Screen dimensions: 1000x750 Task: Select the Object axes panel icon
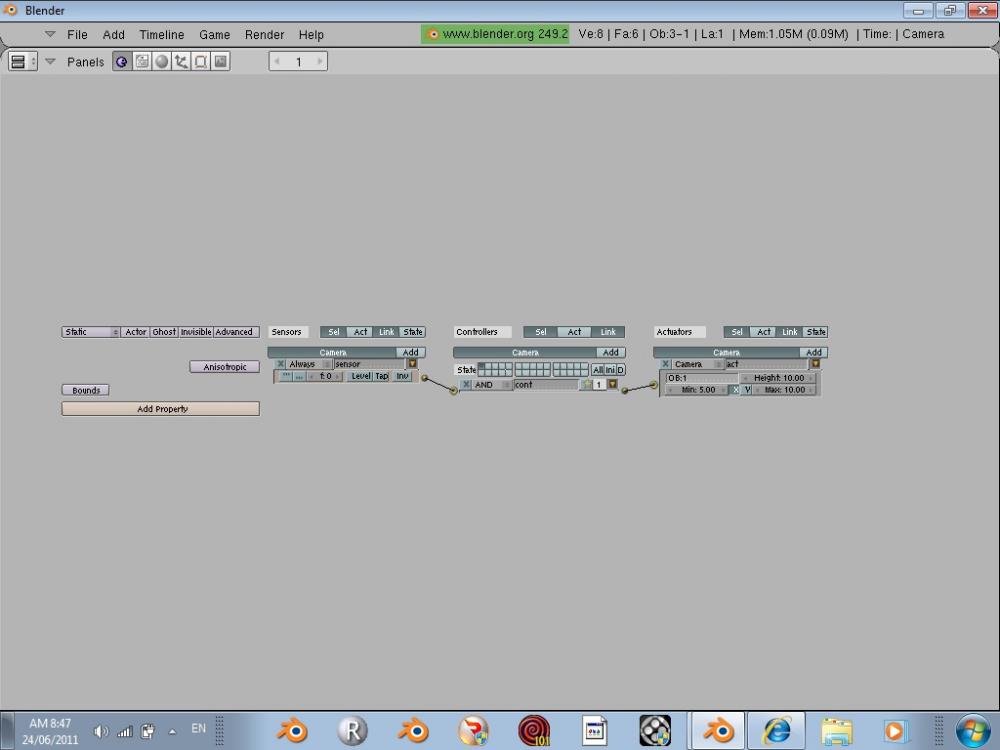[x=181, y=61]
